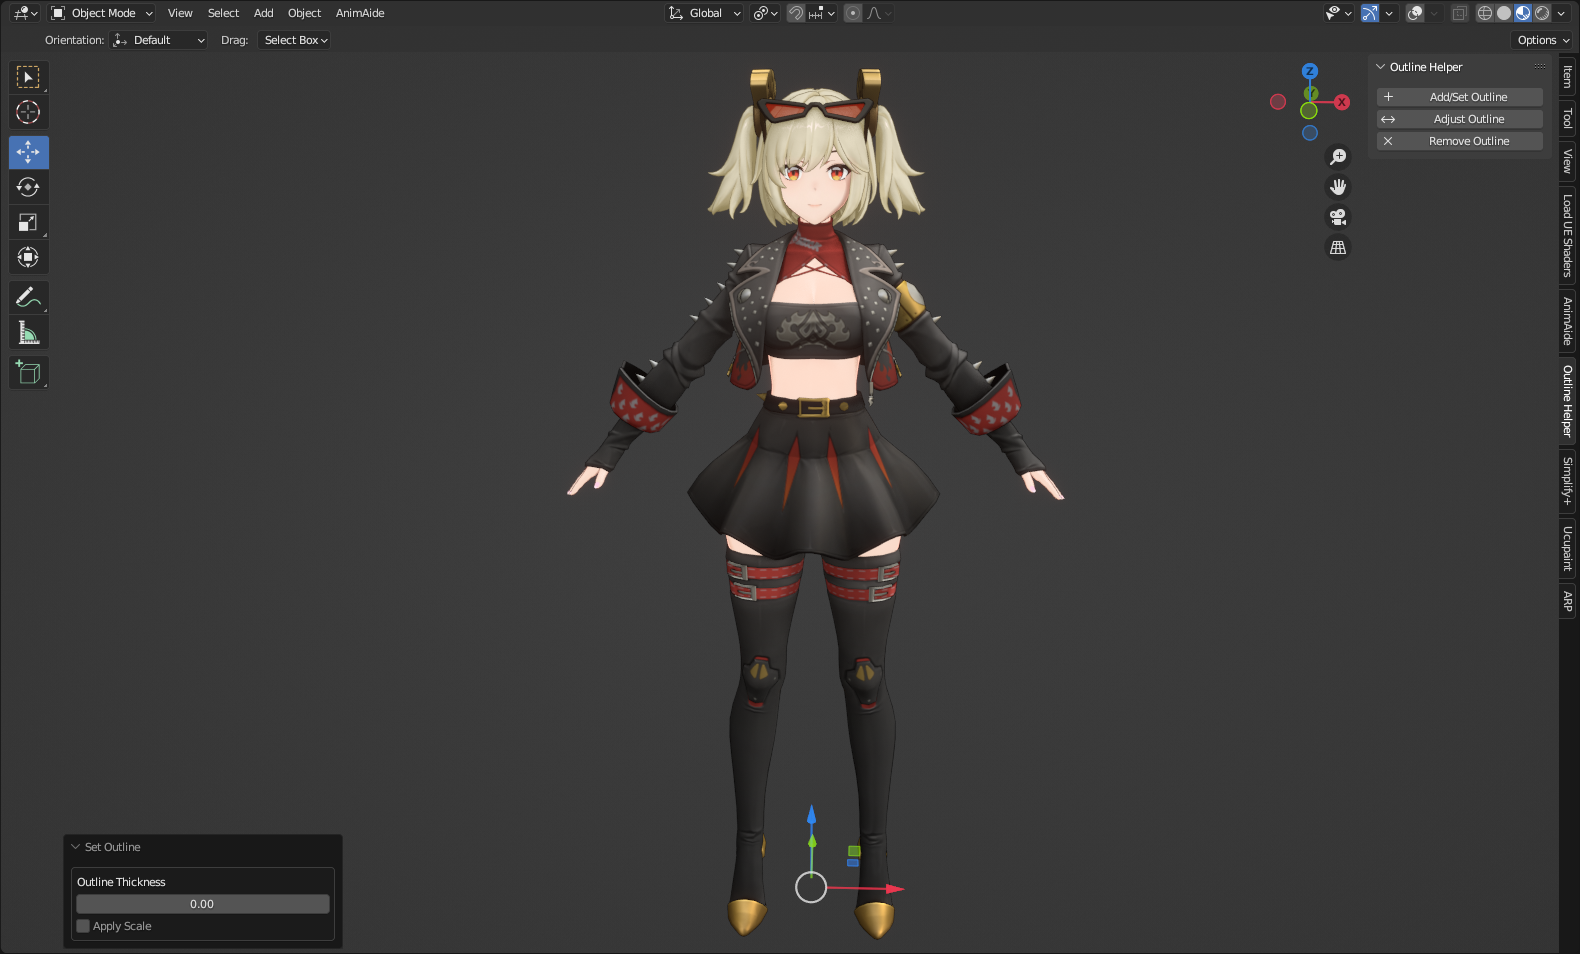Activate the Transform tool
Image resolution: width=1580 pixels, height=954 pixels.
point(28,257)
